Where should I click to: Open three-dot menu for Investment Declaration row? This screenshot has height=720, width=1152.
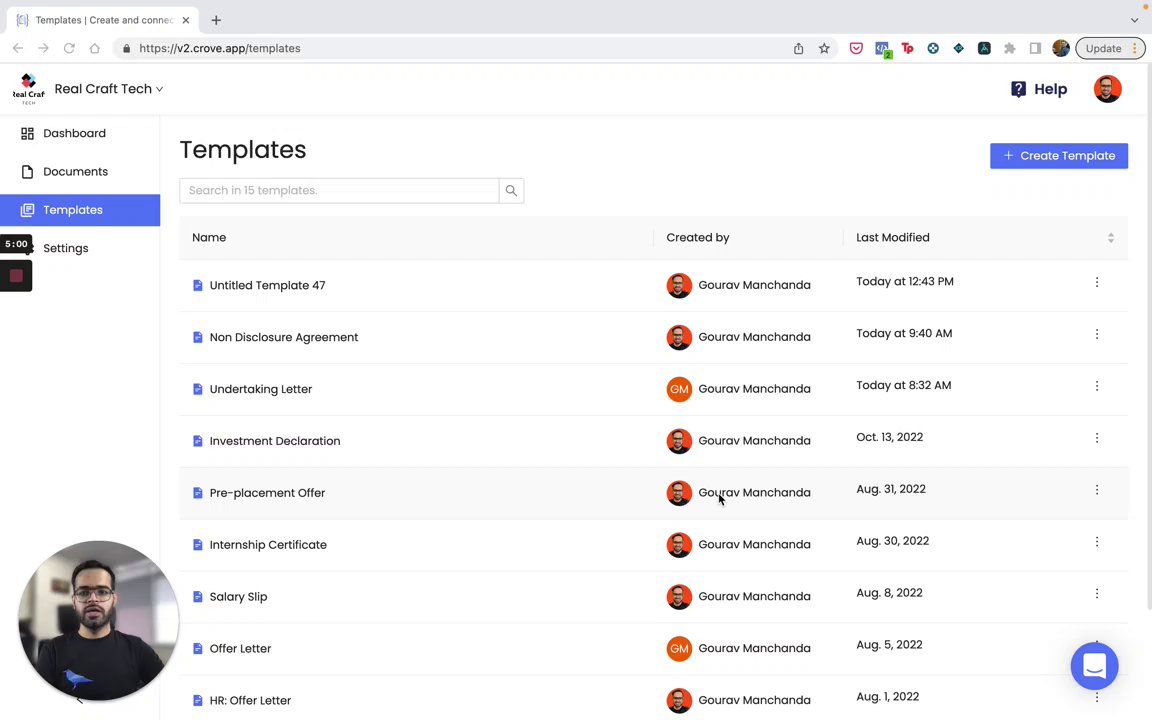[1096, 438]
